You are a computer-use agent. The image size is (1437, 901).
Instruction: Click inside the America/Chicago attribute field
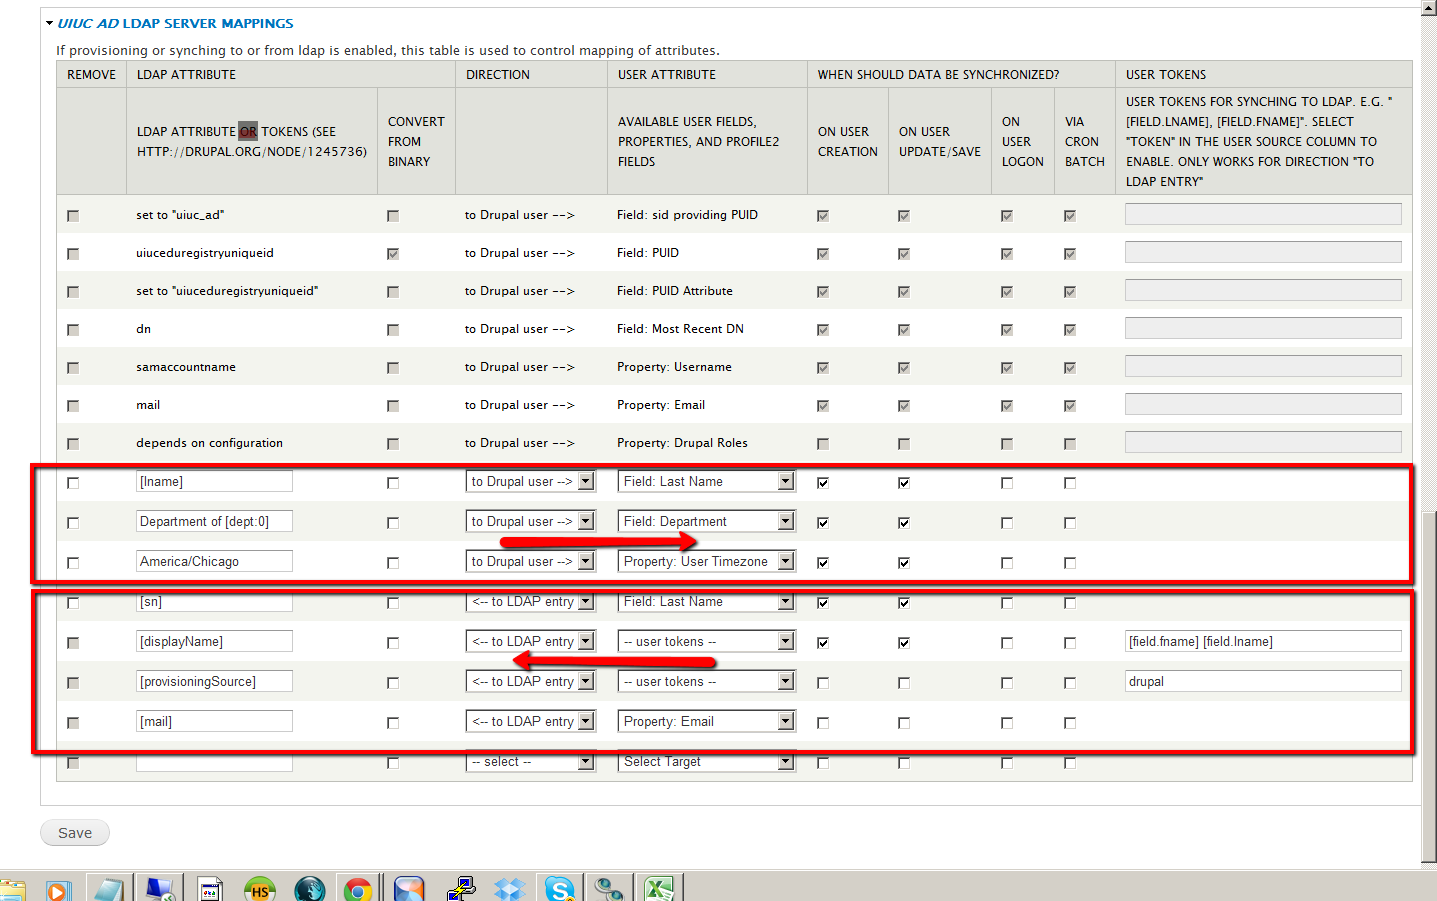click(x=213, y=561)
